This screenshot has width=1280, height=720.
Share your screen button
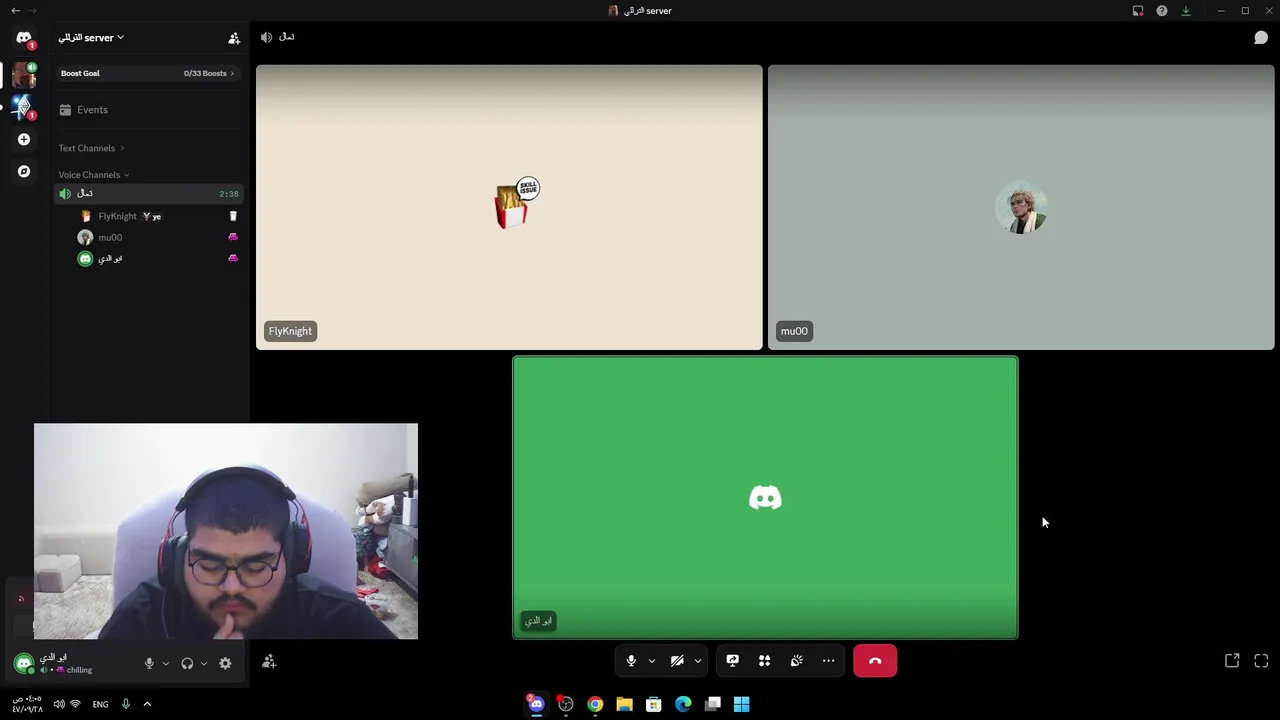point(733,661)
